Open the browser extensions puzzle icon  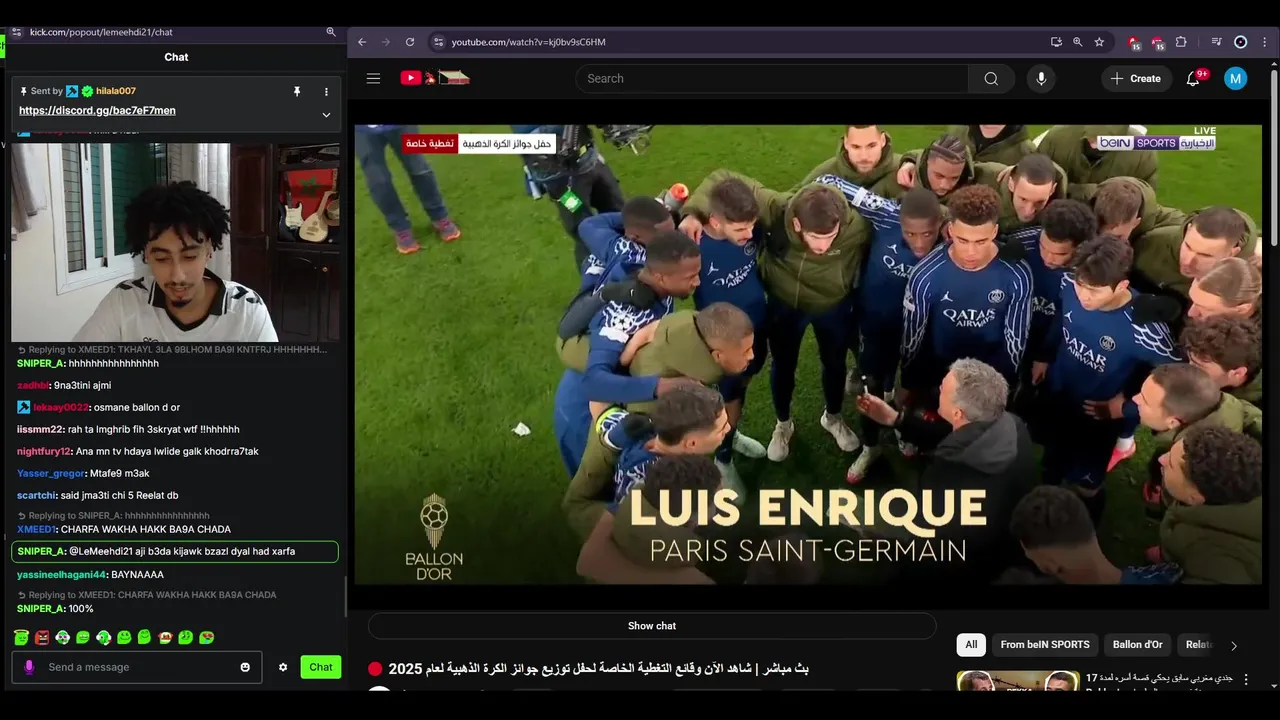click(x=1181, y=42)
